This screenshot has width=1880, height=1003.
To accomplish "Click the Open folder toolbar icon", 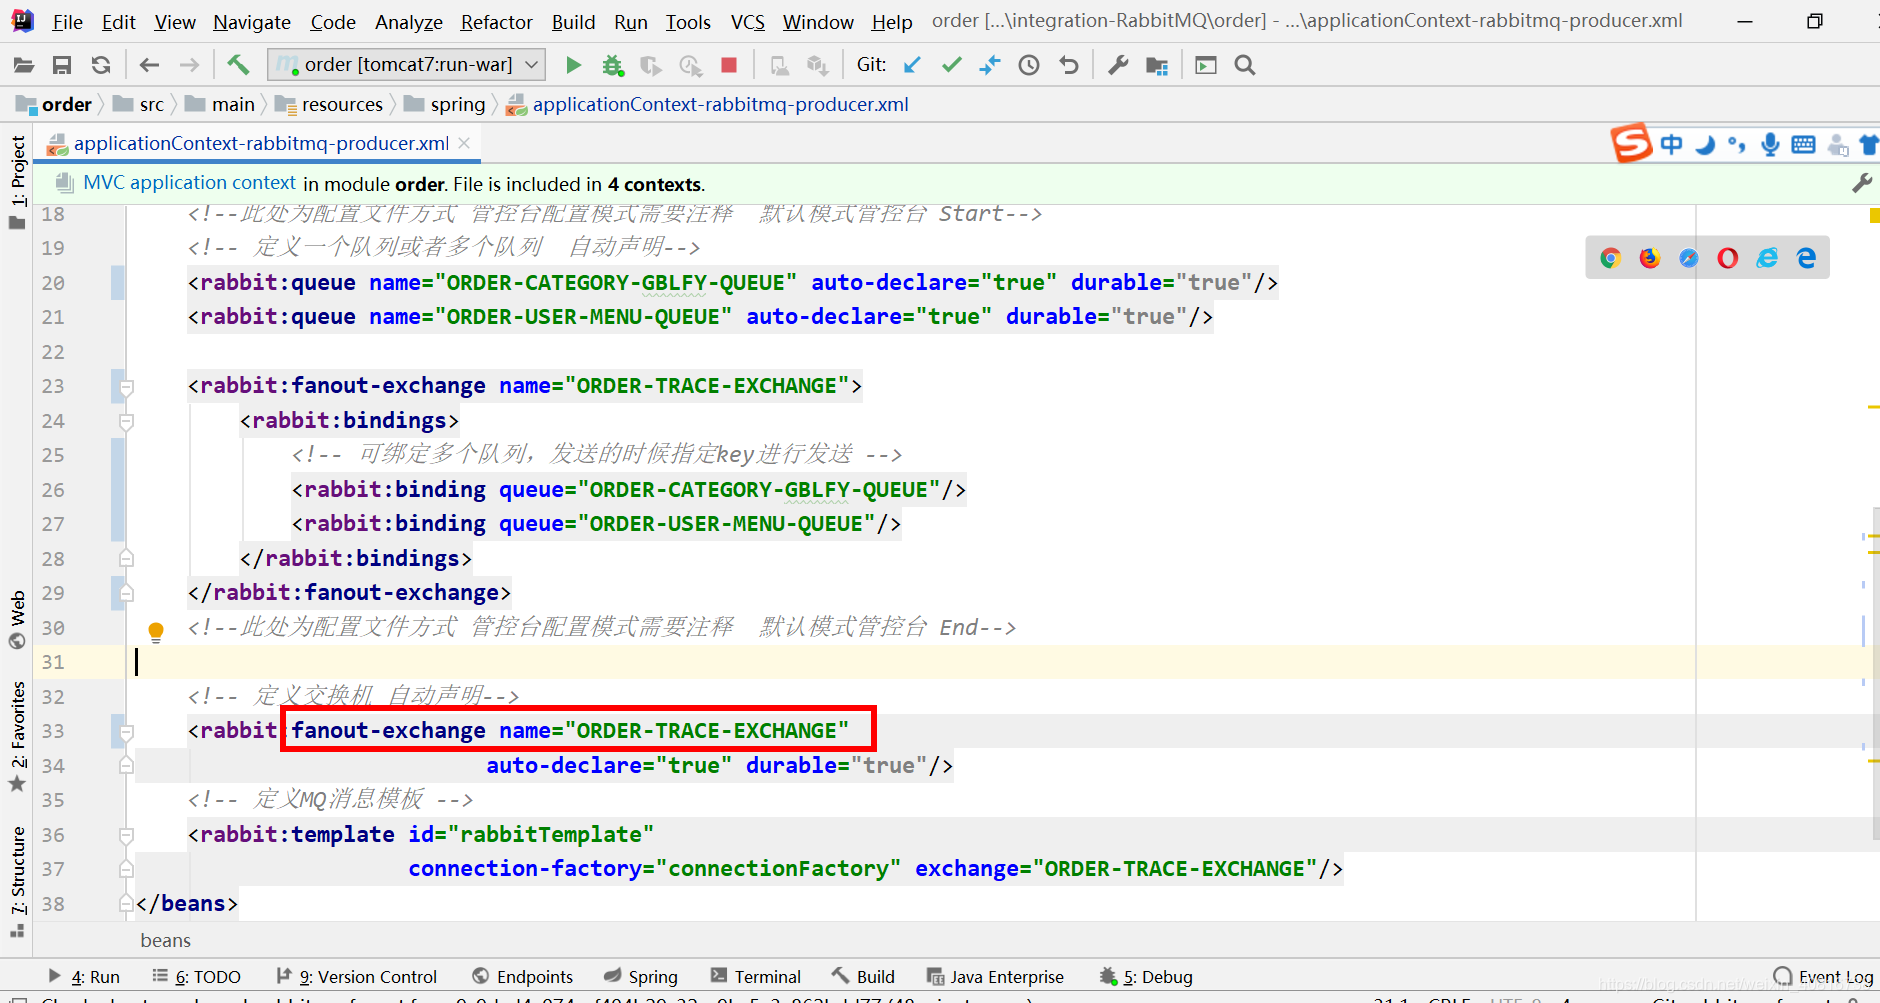I will [x=24, y=65].
